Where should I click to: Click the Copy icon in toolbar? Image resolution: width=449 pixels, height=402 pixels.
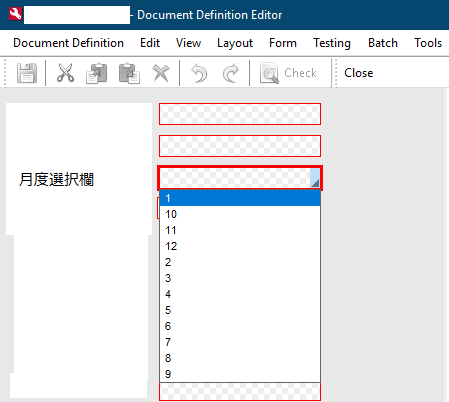[x=96, y=73]
